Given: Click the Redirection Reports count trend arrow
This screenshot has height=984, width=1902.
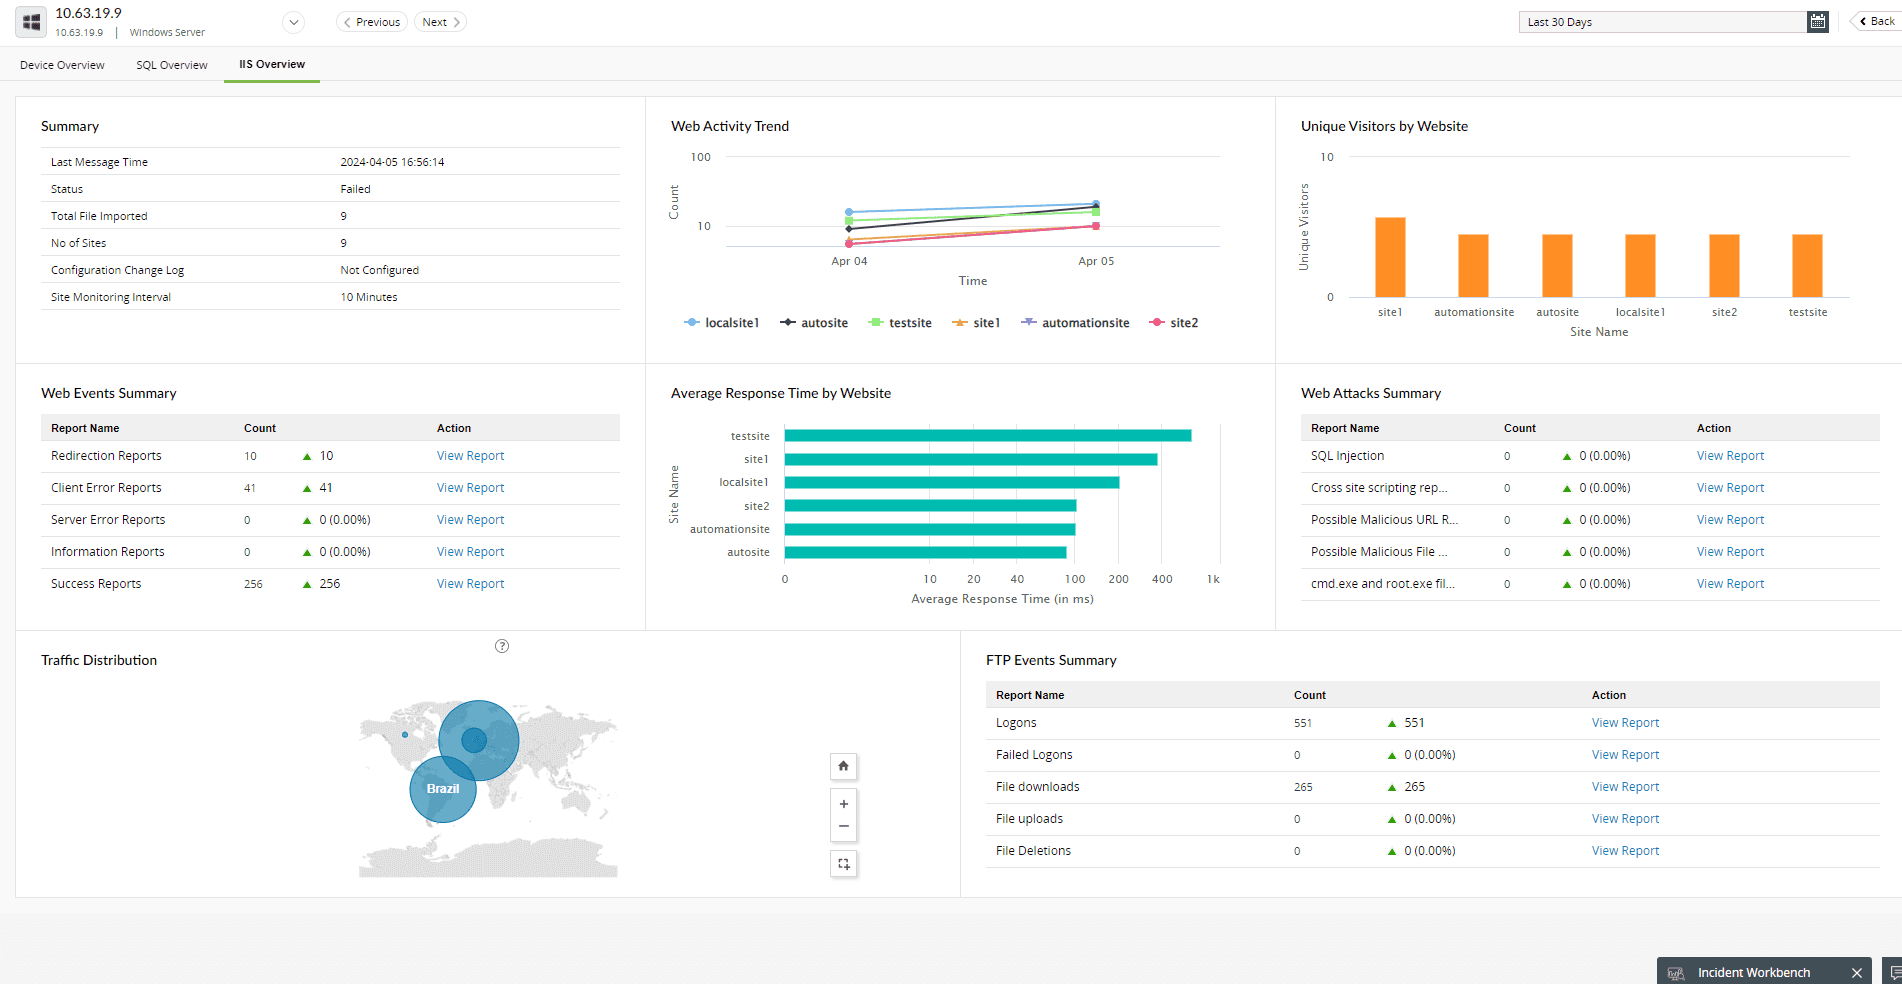Looking at the screenshot, I should 307,456.
